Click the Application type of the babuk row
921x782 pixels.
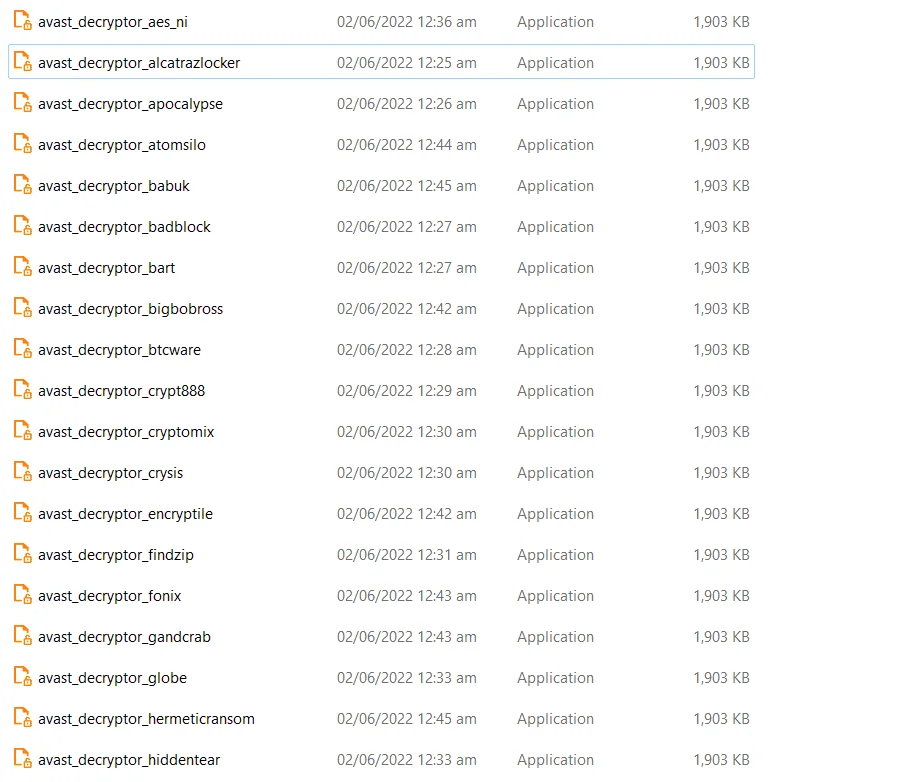pyautogui.click(x=555, y=187)
